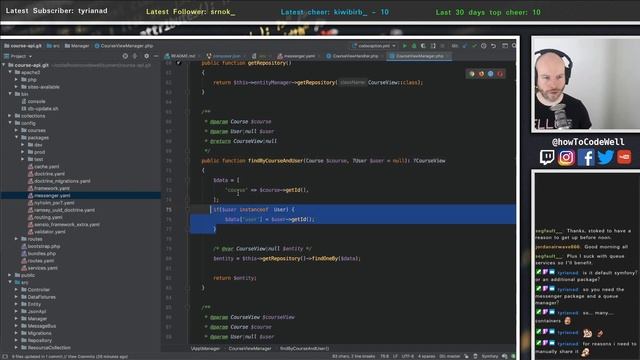Expand the collections folder

(10, 116)
